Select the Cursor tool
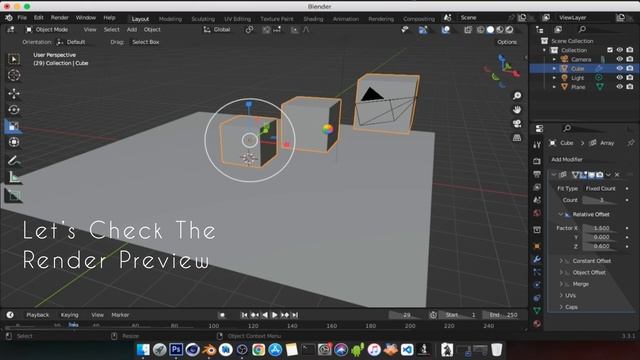This screenshot has width=640, height=360. click(x=14, y=76)
